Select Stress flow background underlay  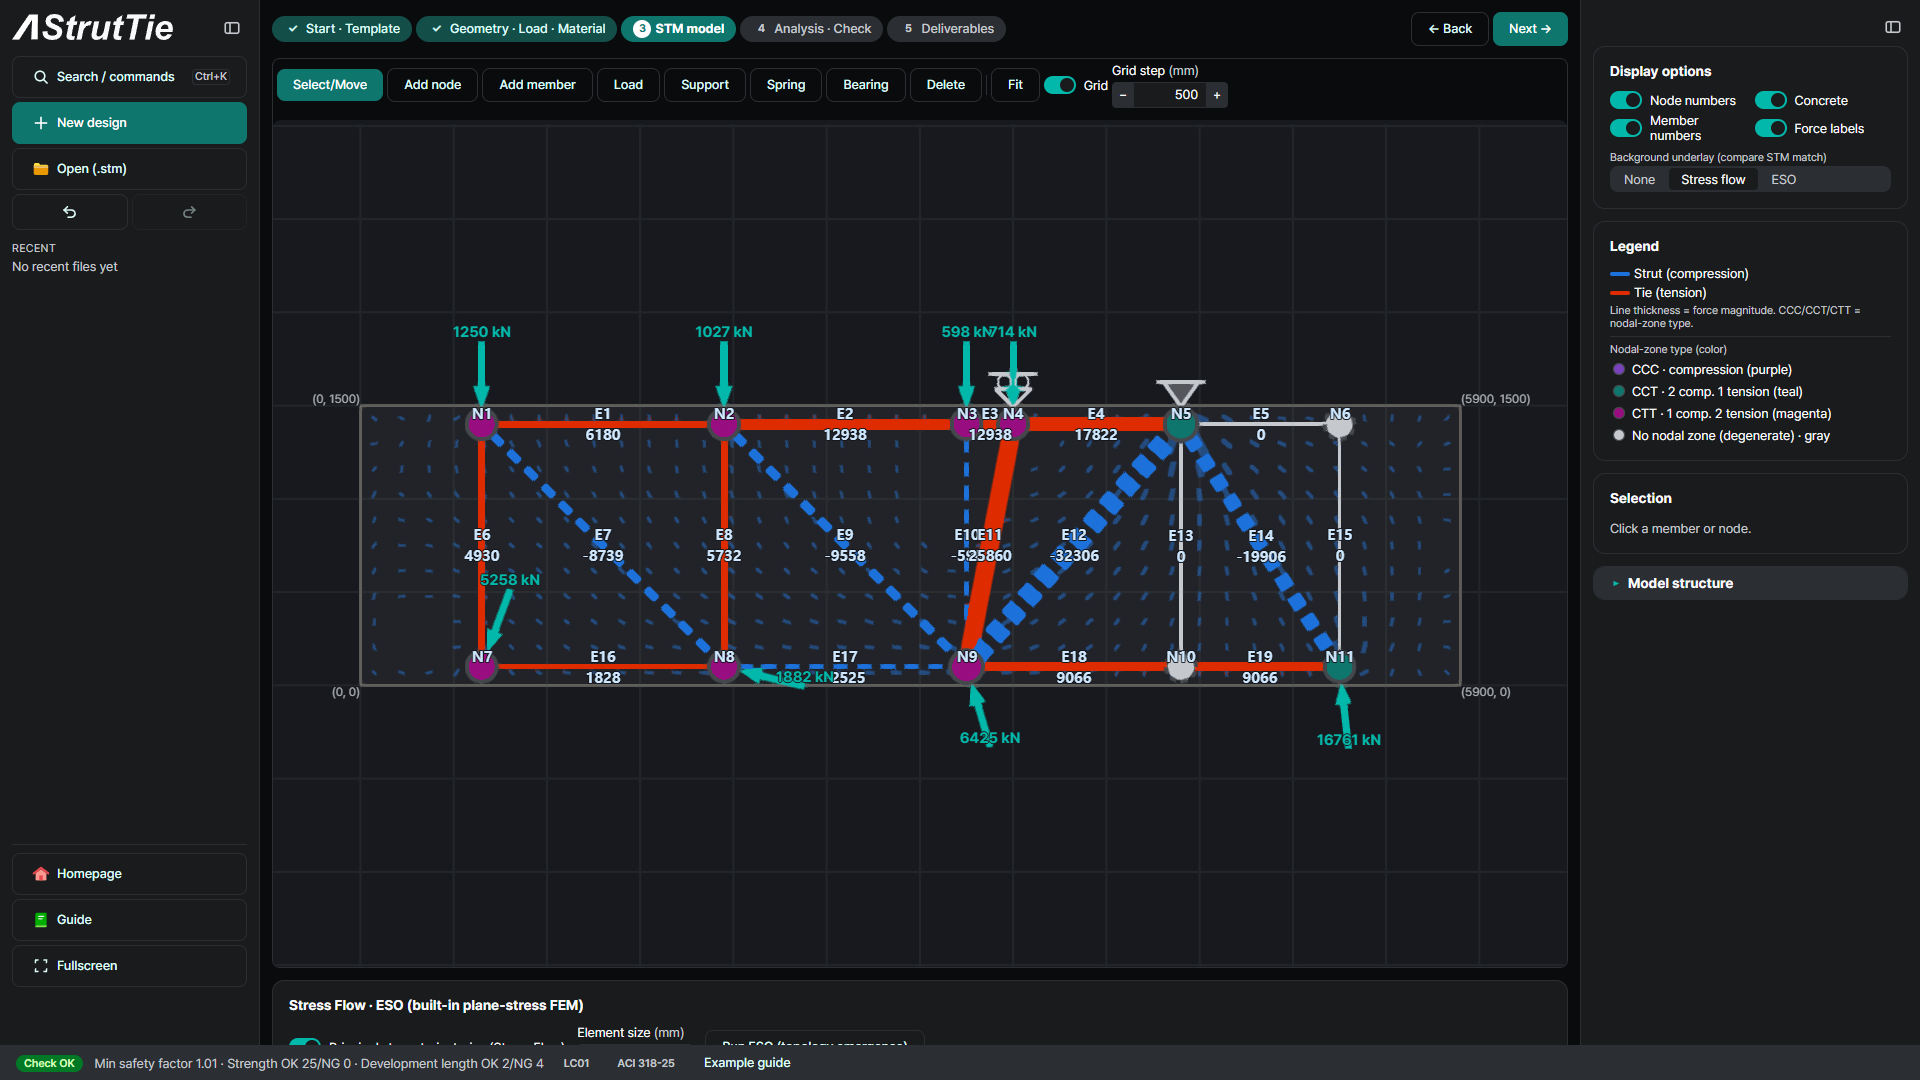pyautogui.click(x=1713, y=180)
